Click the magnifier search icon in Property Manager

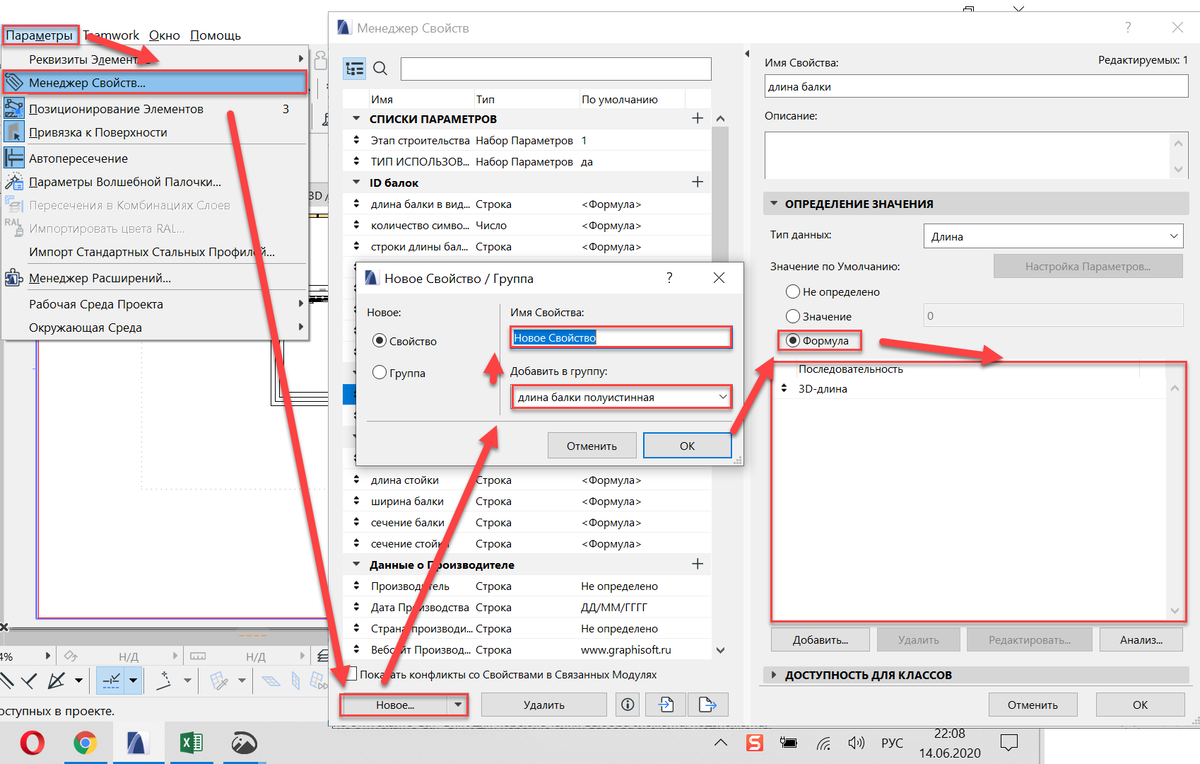click(x=380, y=68)
